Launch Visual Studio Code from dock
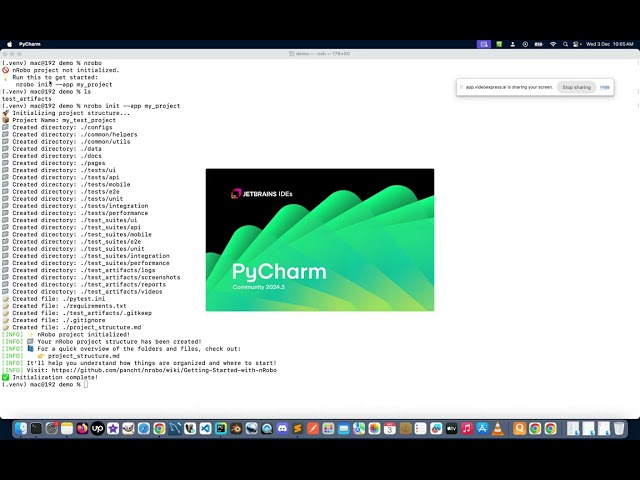This screenshot has width=640, height=480. (x=205, y=429)
